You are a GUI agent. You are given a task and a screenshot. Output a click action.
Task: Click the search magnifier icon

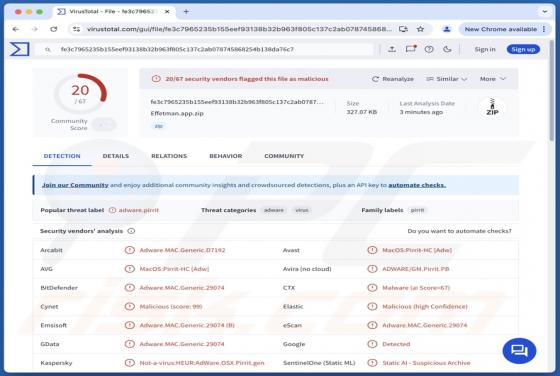(x=48, y=50)
